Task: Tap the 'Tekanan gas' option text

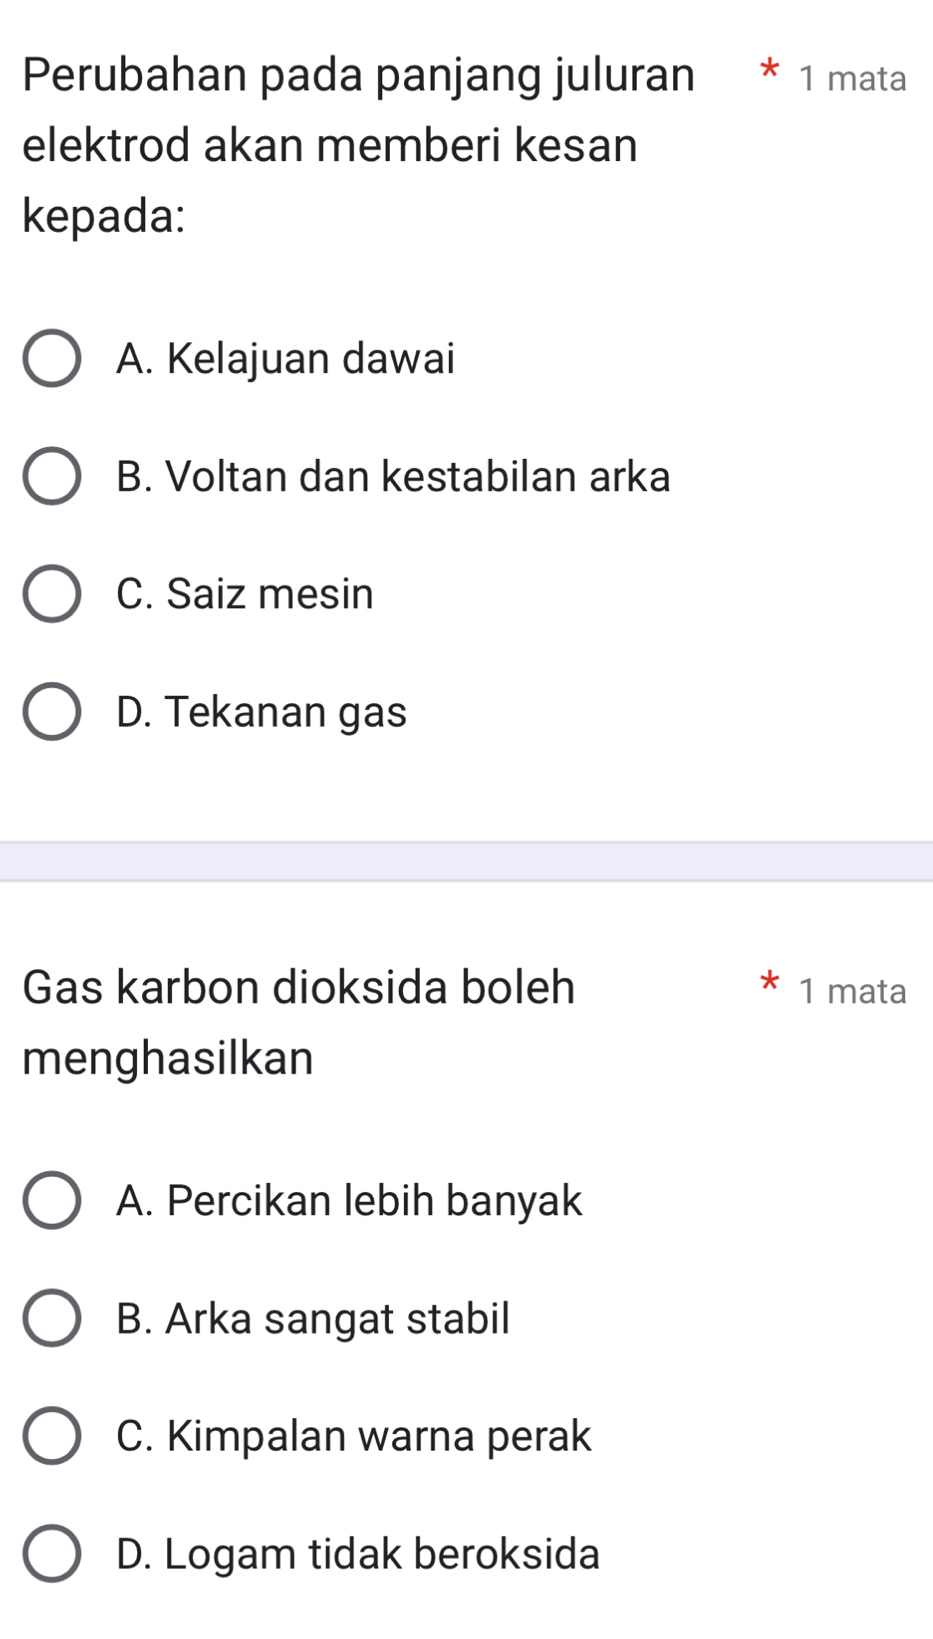Action: tap(262, 712)
